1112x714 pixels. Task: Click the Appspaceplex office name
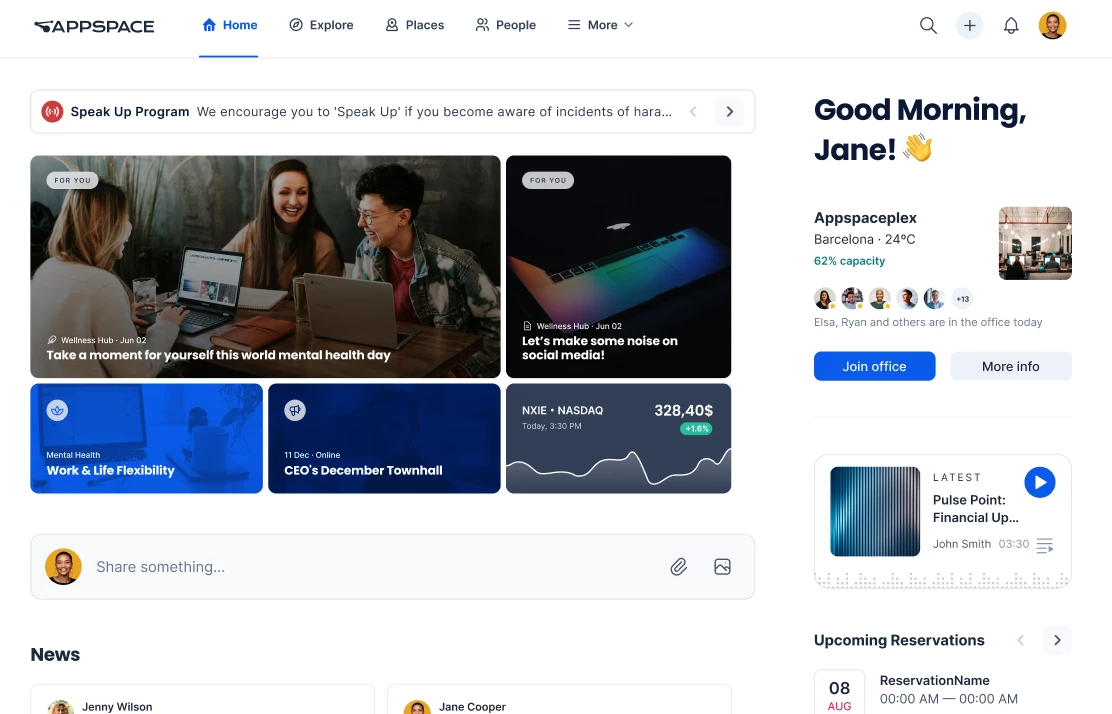click(x=865, y=218)
